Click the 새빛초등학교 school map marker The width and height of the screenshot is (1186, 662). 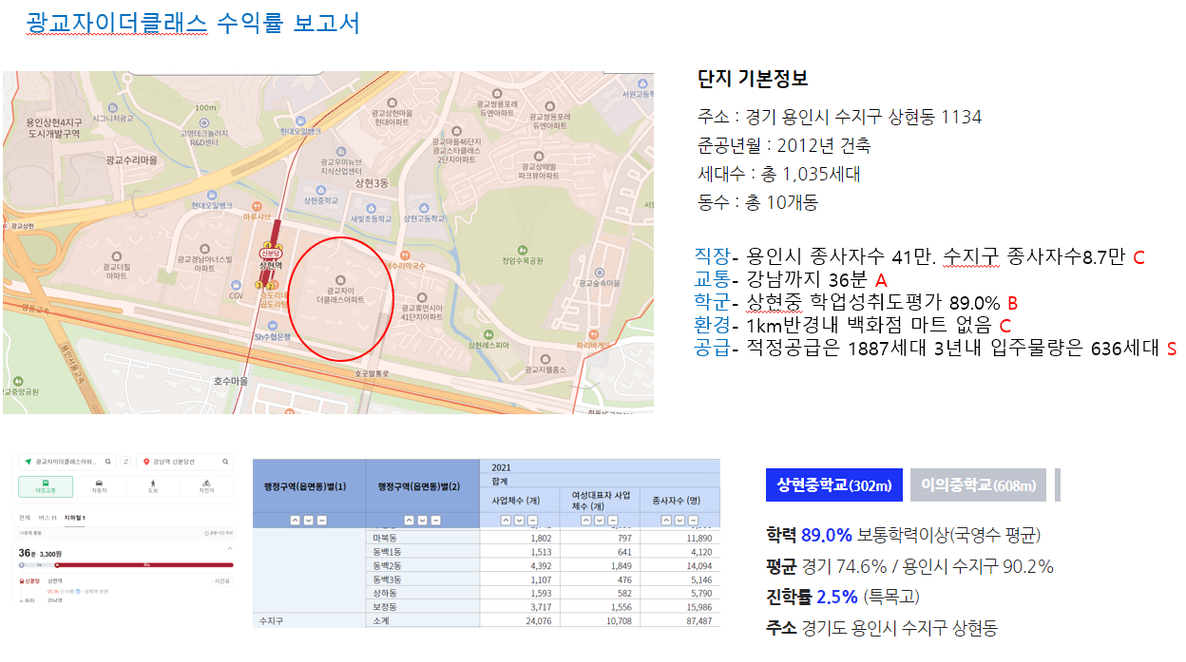[371, 208]
